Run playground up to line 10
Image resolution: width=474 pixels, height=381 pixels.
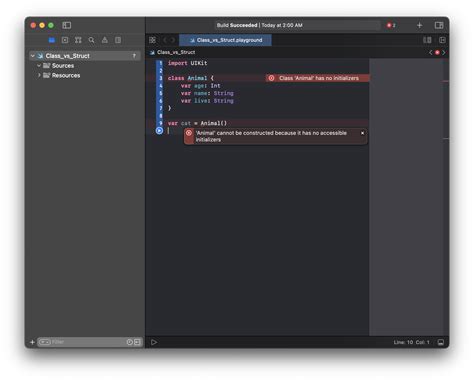click(159, 131)
